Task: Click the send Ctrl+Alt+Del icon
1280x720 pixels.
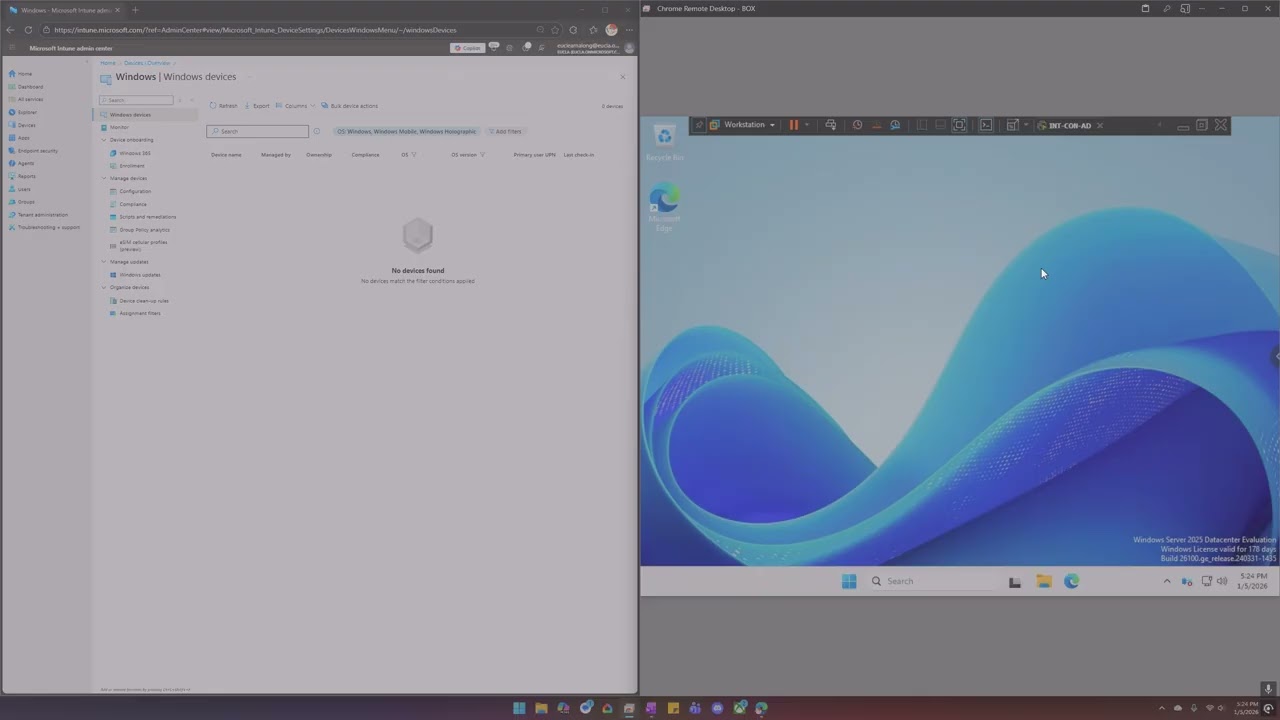Action: point(831,125)
